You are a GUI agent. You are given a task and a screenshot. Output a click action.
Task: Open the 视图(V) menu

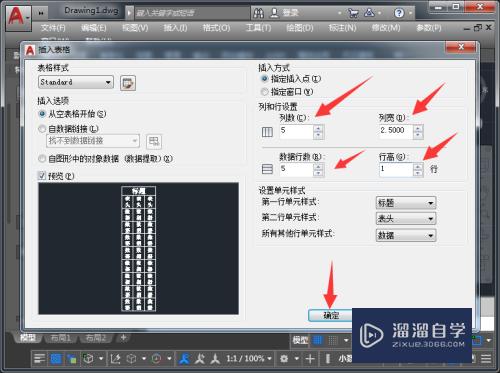pyautogui.click(x=135, y=28)
